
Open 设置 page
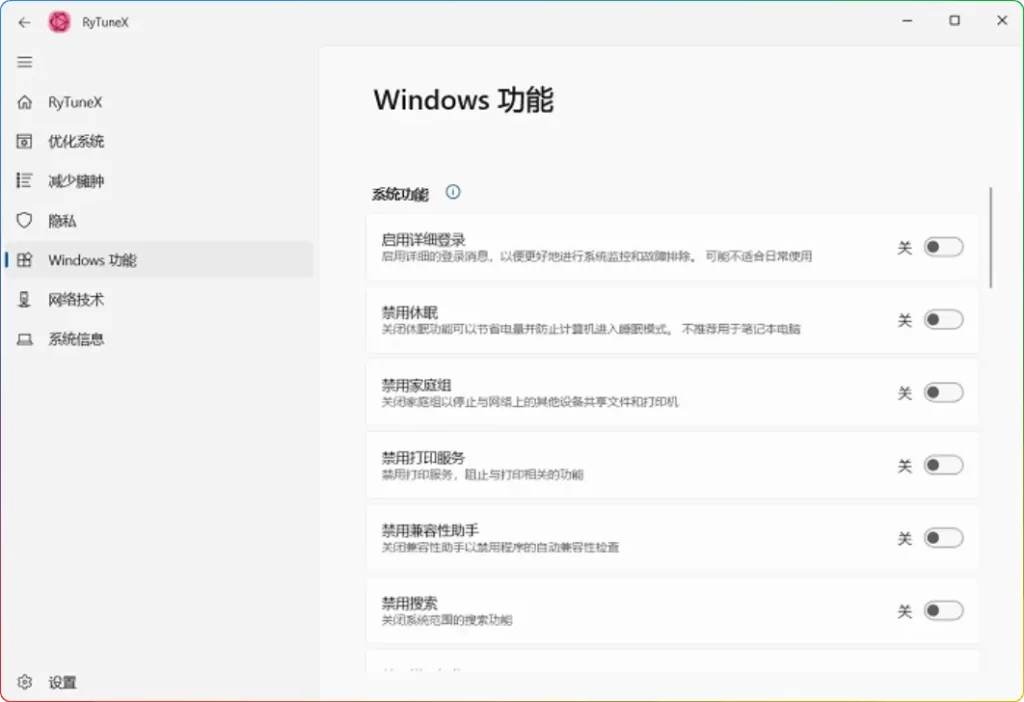(159, 682)
